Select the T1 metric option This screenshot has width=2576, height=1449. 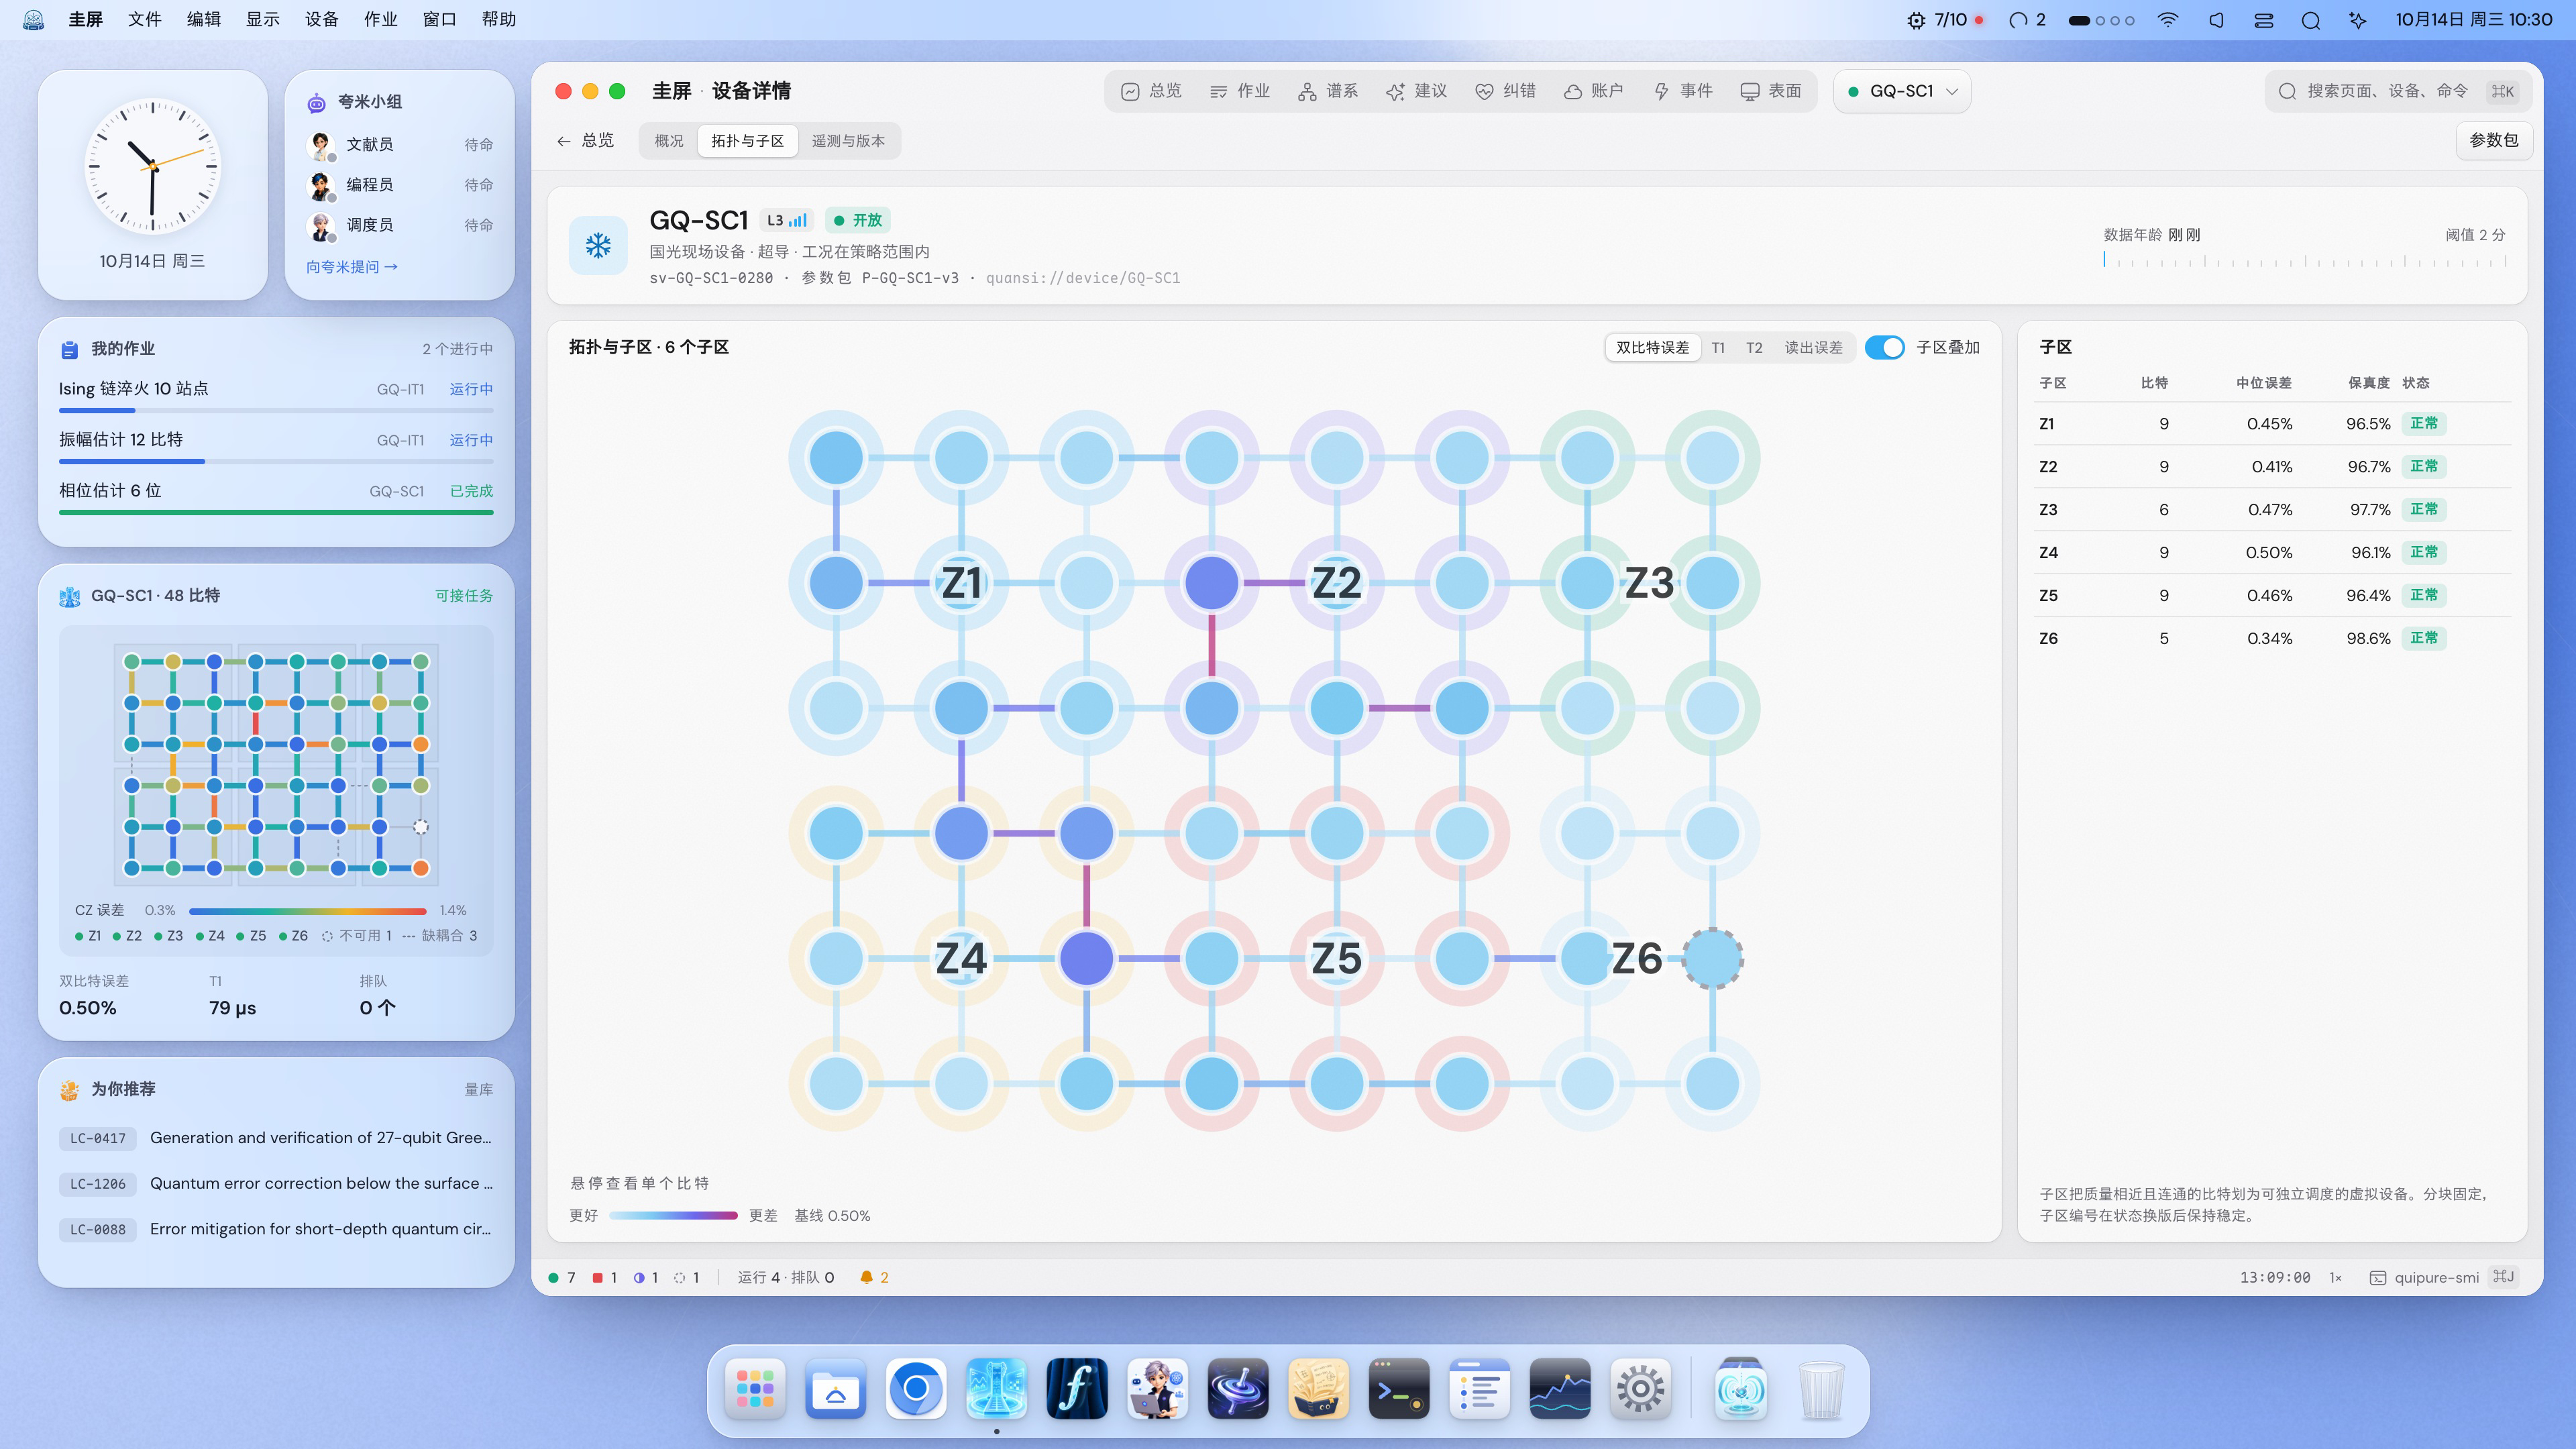1718,347
